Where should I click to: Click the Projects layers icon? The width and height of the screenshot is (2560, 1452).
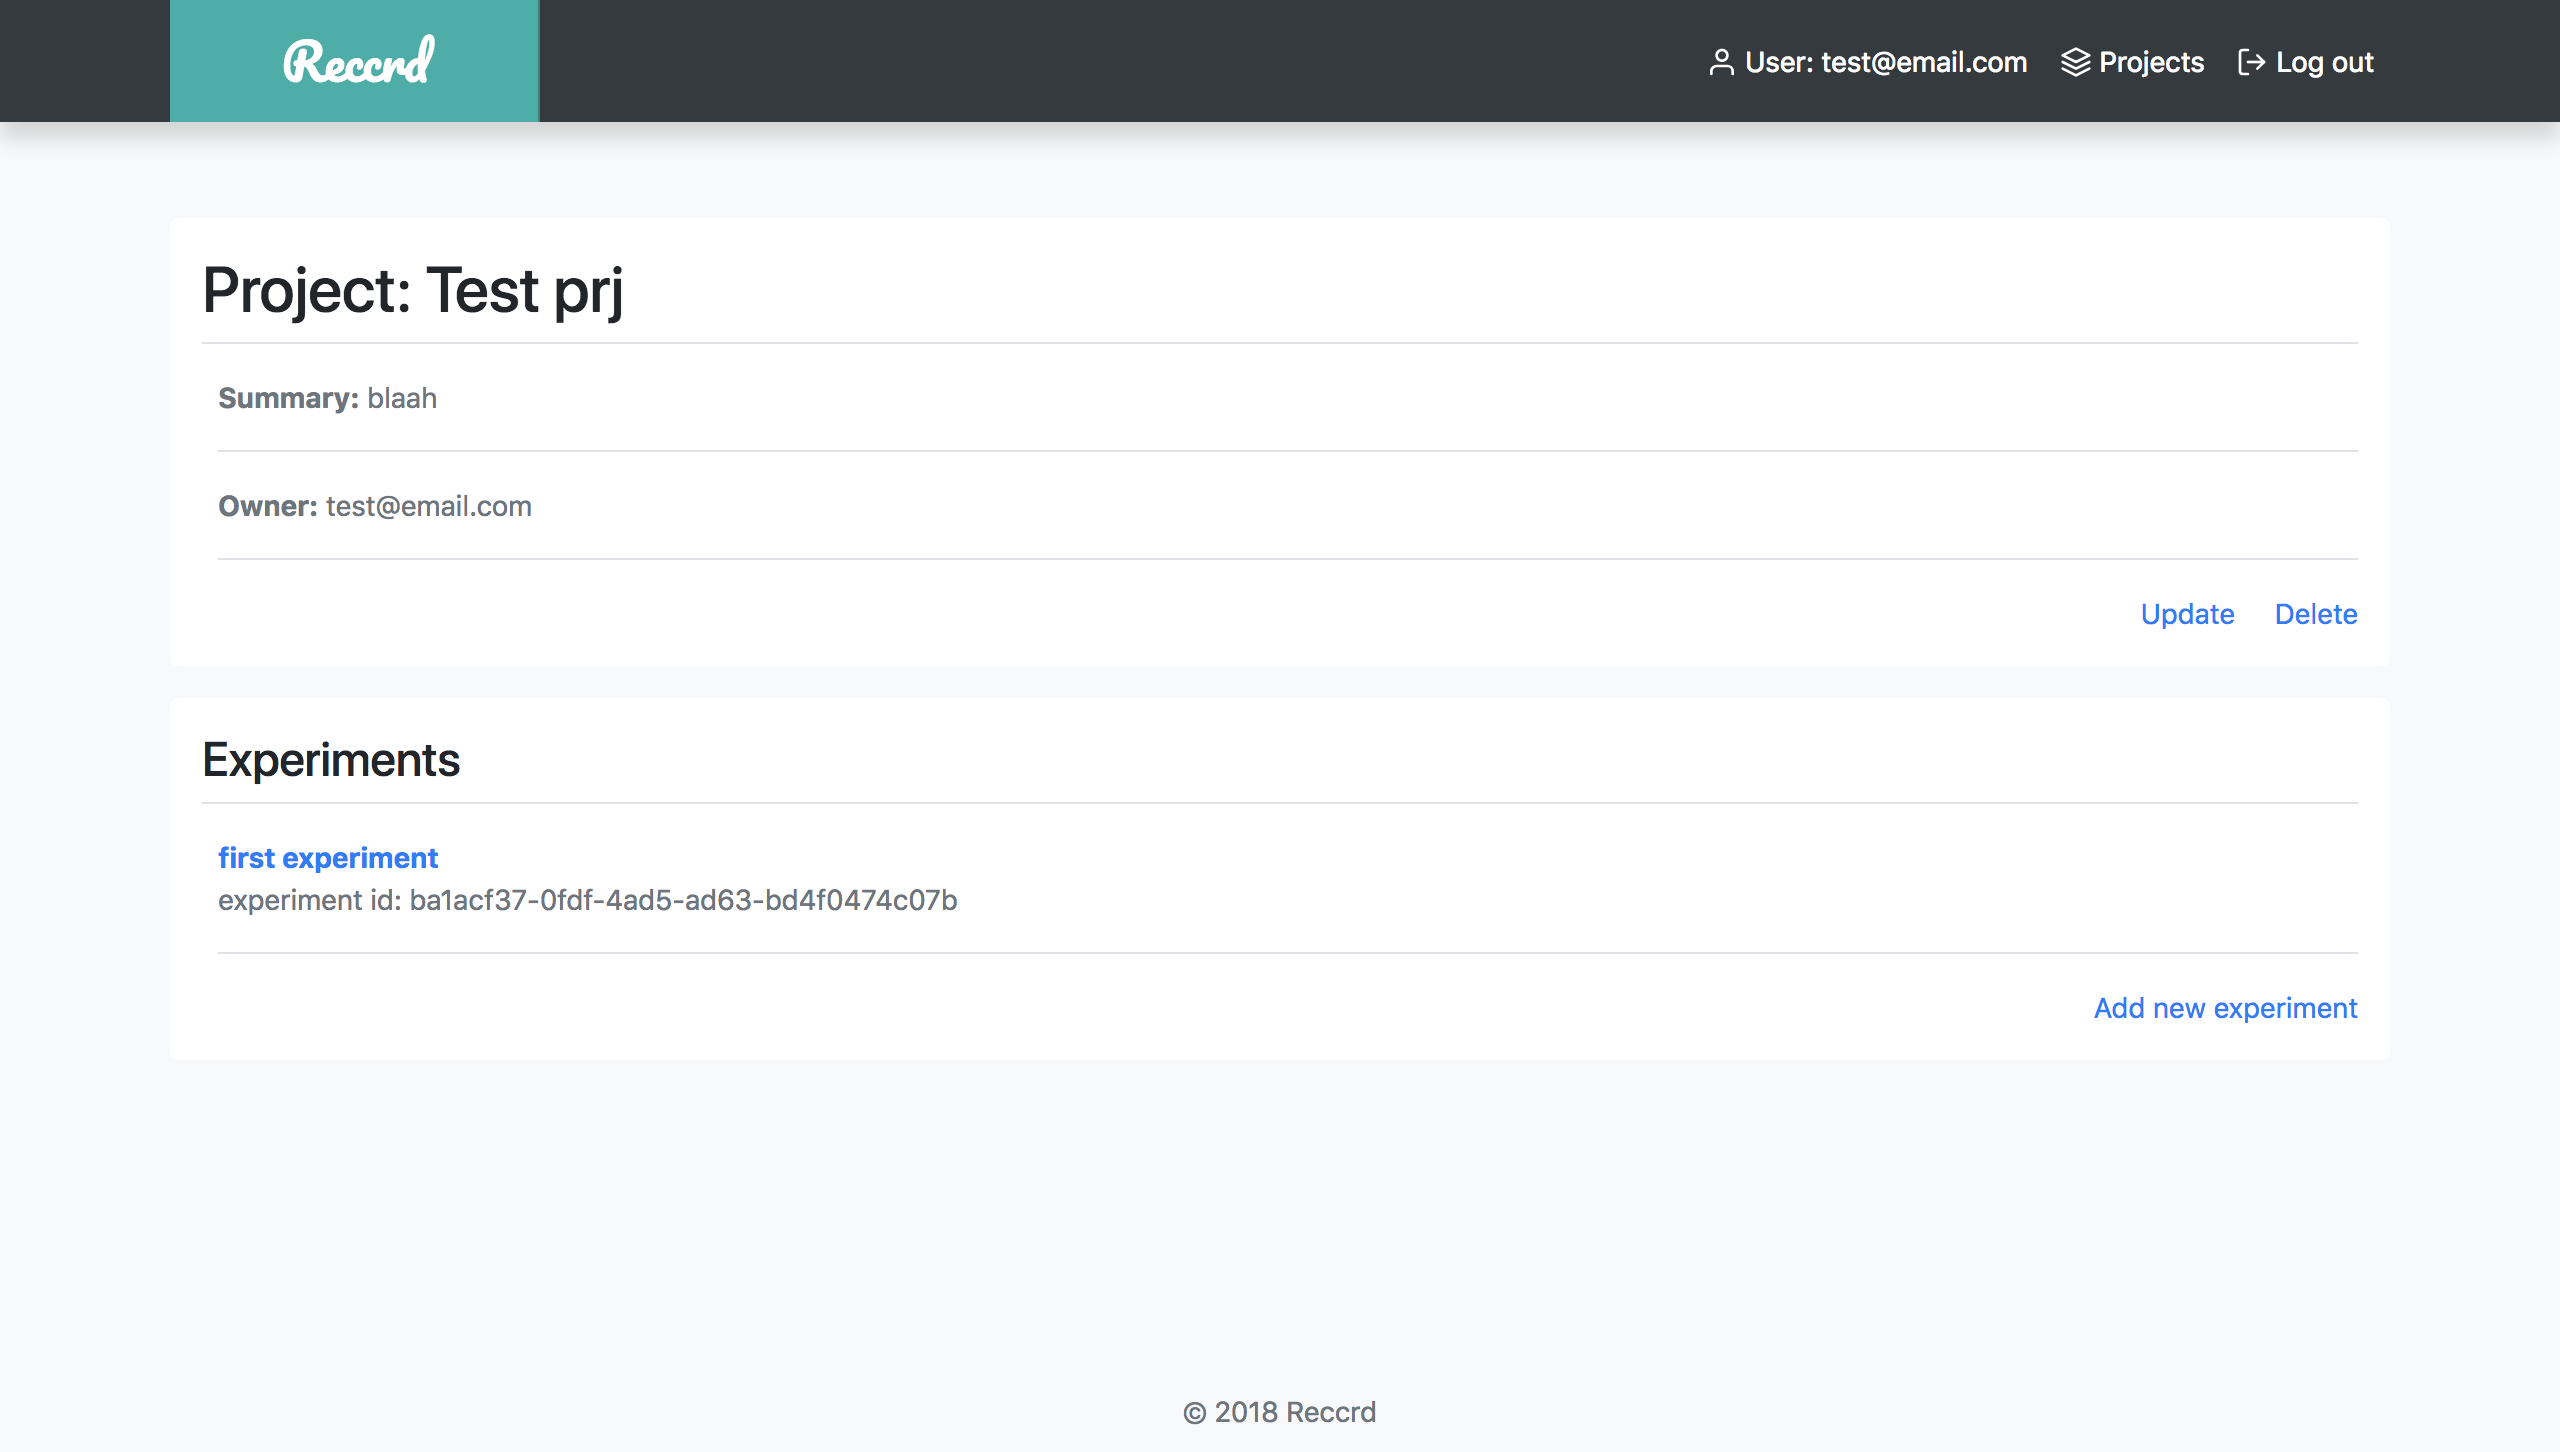tap(2076, 62)
